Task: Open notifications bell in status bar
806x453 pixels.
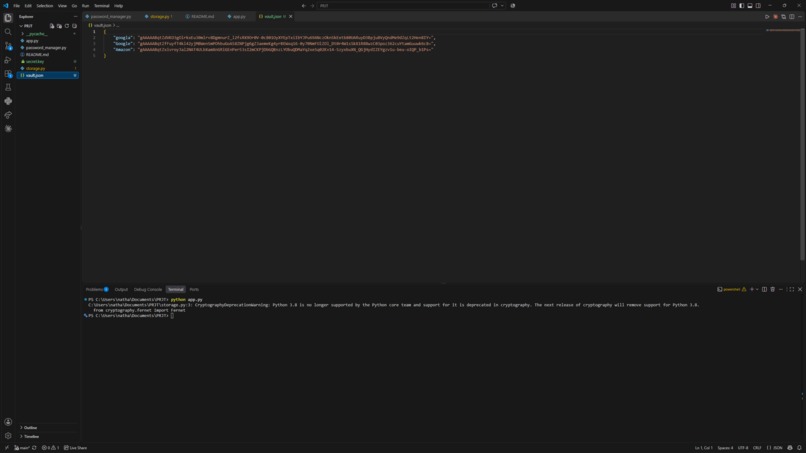Action: click(x=799, y=448)
